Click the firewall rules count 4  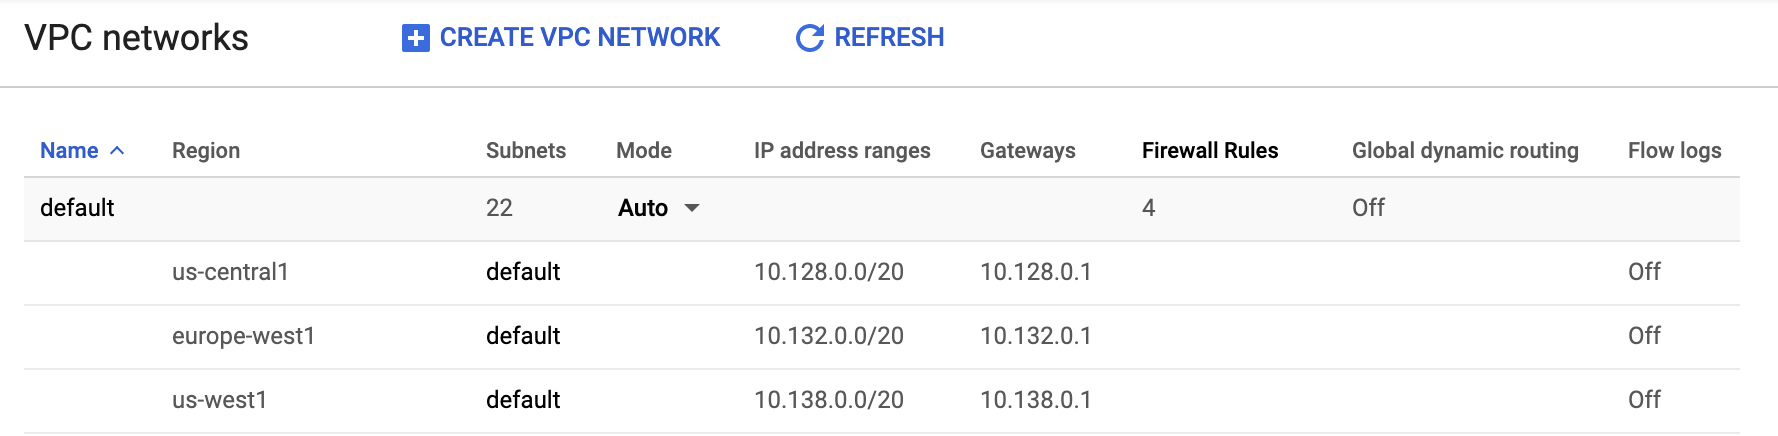click(1148, 208)
